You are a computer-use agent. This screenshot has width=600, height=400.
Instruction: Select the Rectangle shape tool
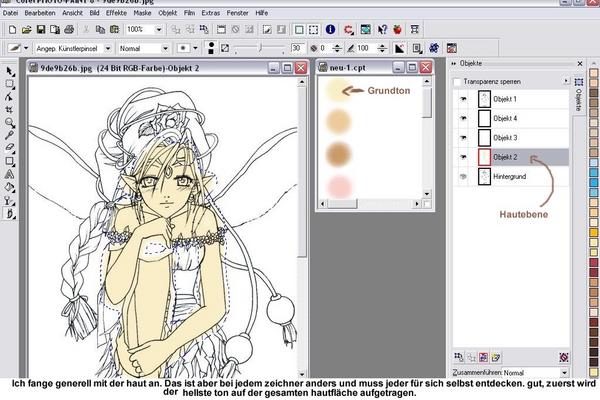tap(10, 161)
